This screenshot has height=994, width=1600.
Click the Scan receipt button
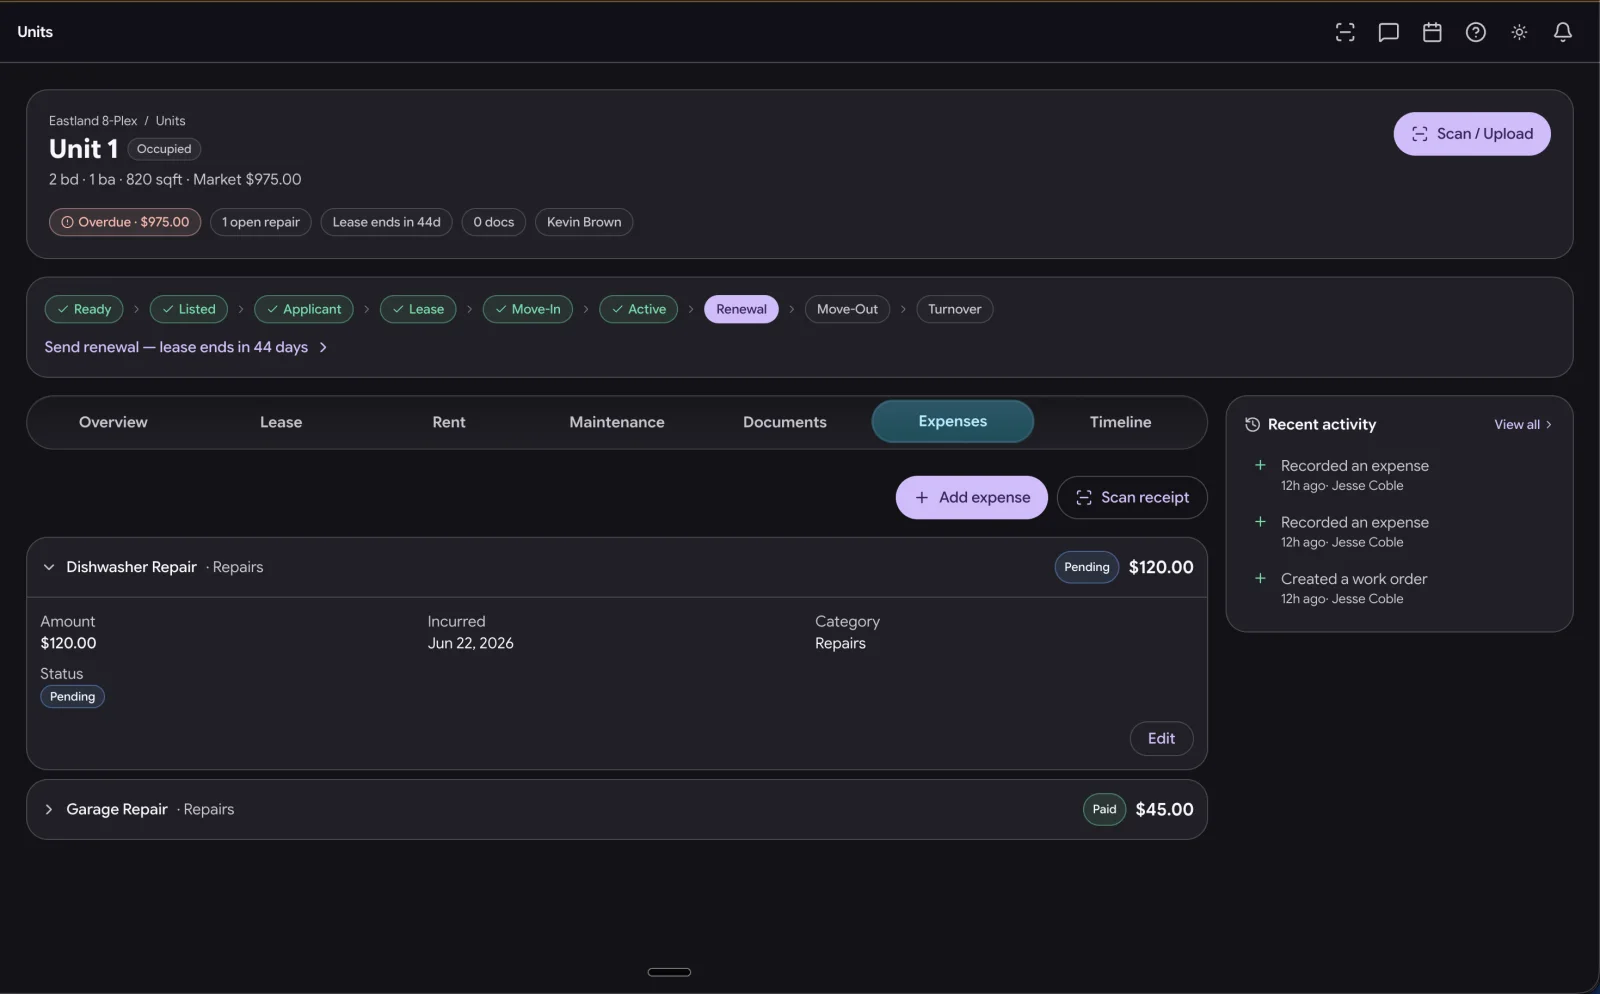point(1132,497)
